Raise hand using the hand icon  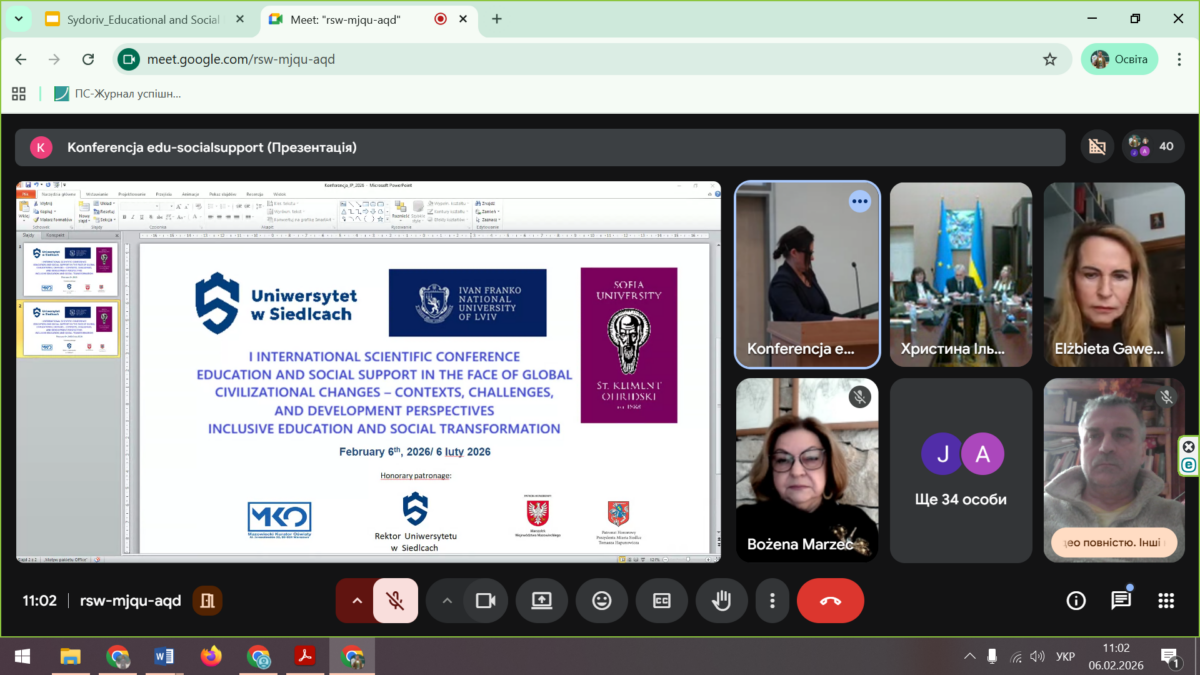coord(721,601)
